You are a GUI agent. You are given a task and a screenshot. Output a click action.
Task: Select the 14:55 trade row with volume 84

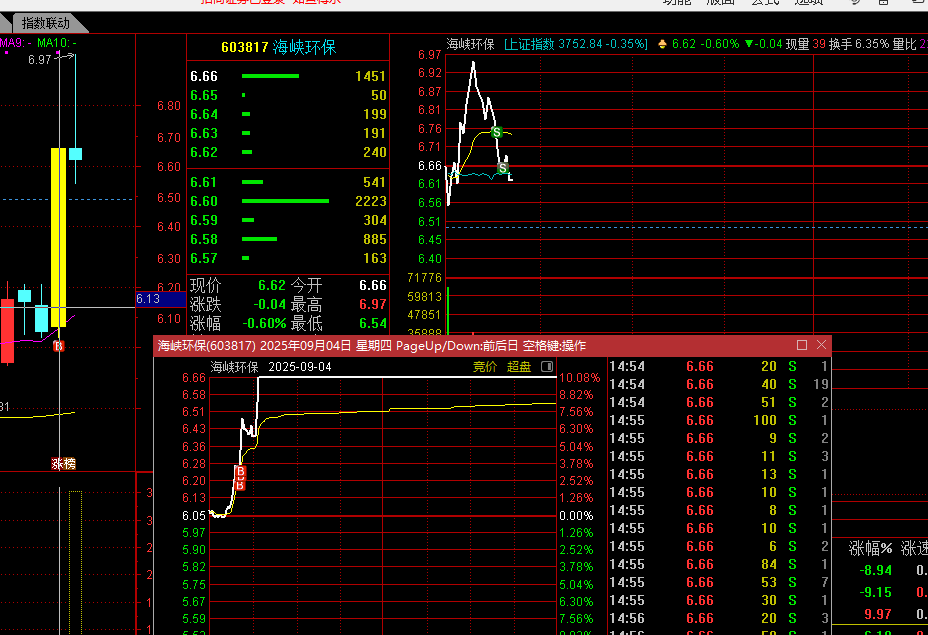coord(718,564)
